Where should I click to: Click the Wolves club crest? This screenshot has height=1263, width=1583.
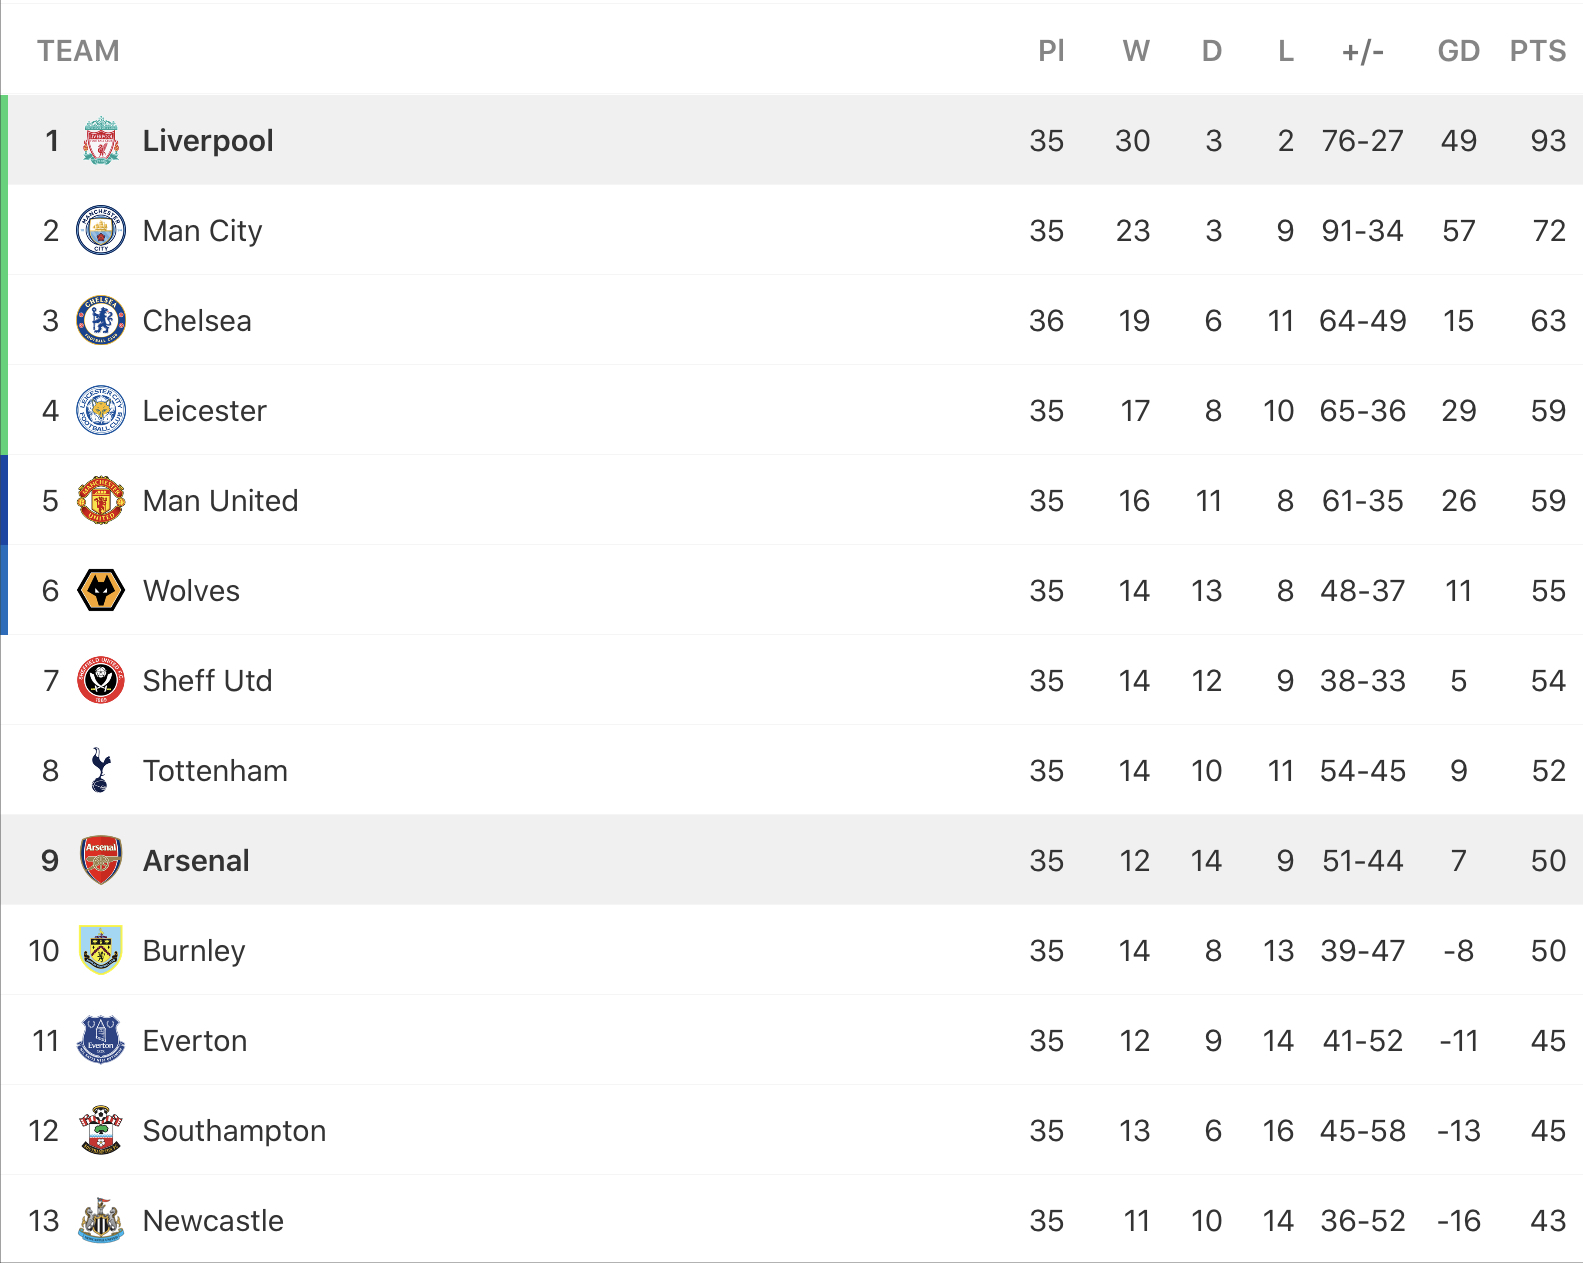101,590
